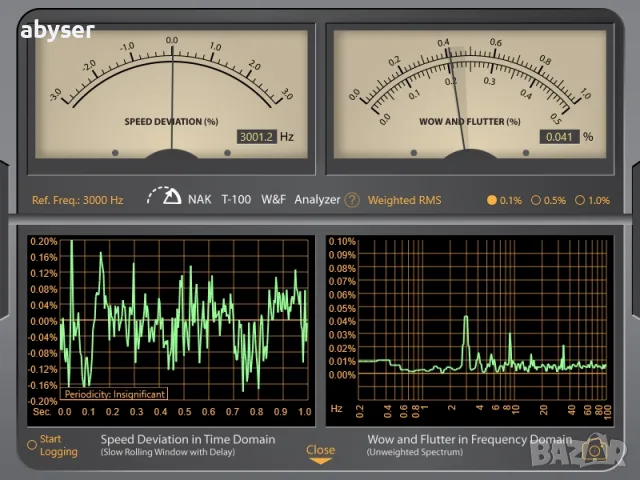The width and height of the screenshot is (640, 480).
Task: Click the green time domain waveform graph
Action: pyautogui.click(x=184, y=318)
